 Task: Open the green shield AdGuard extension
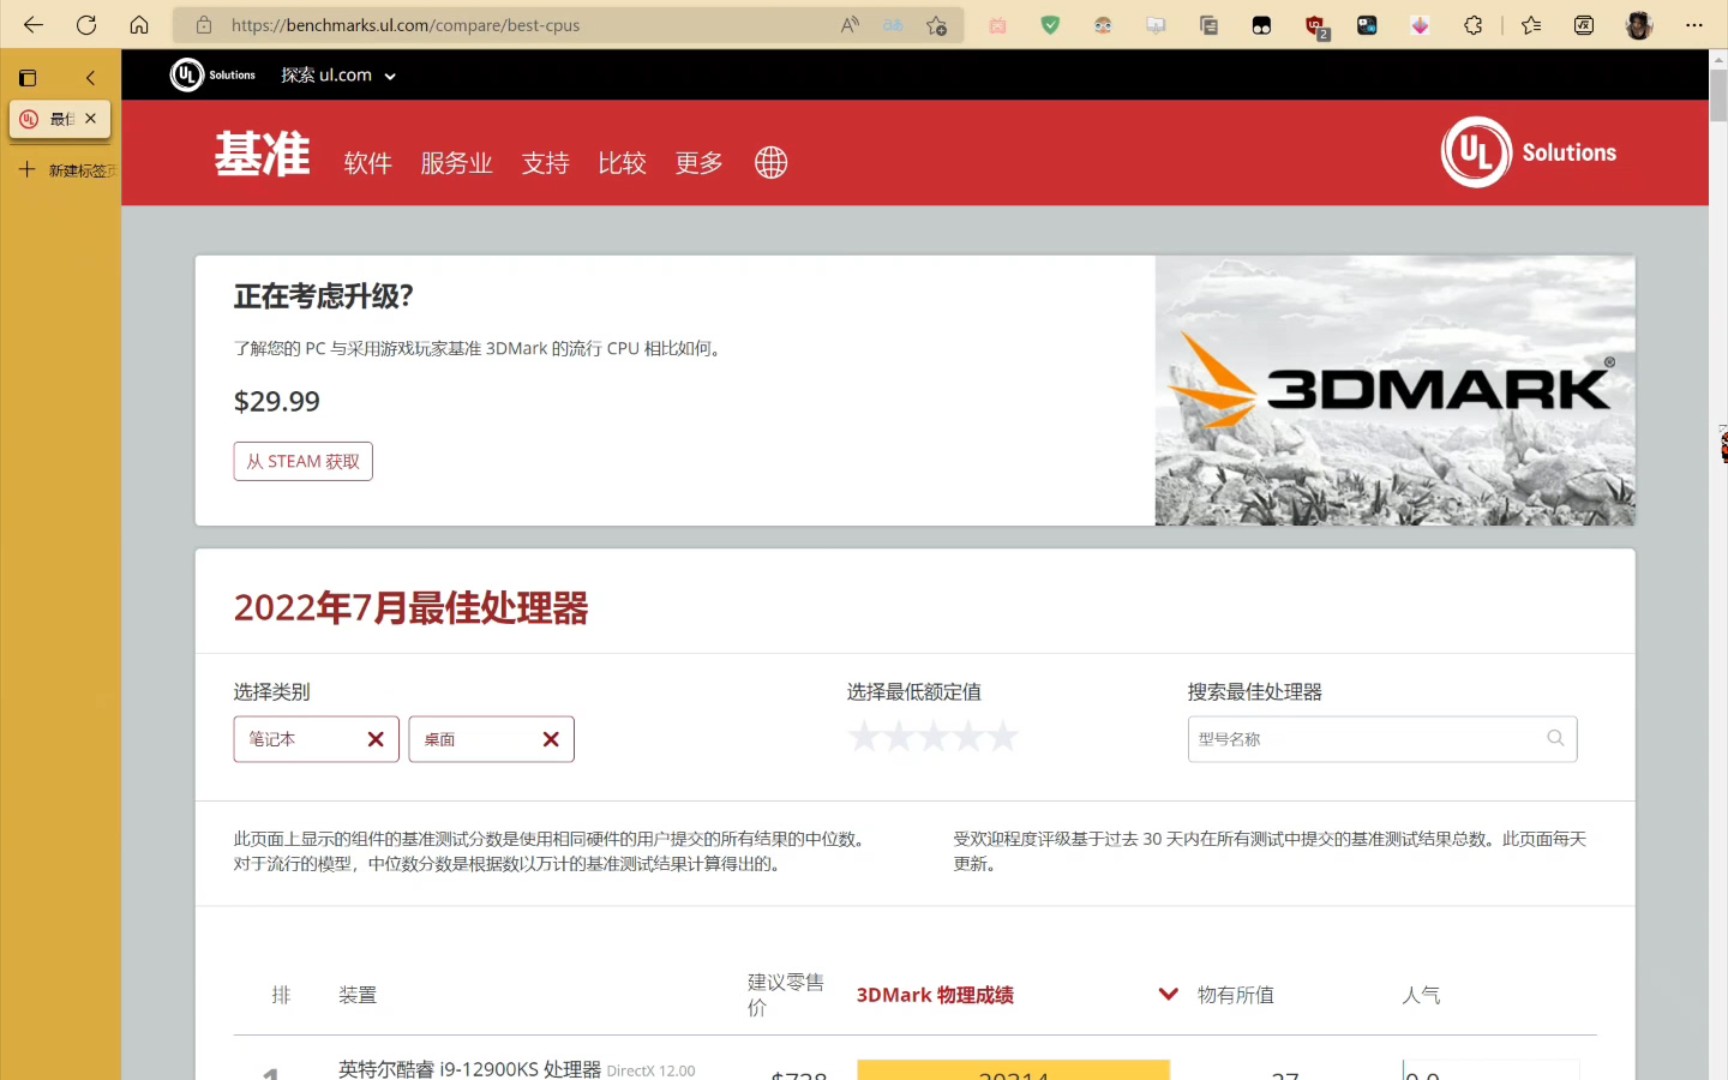(x=1050, y=25)
